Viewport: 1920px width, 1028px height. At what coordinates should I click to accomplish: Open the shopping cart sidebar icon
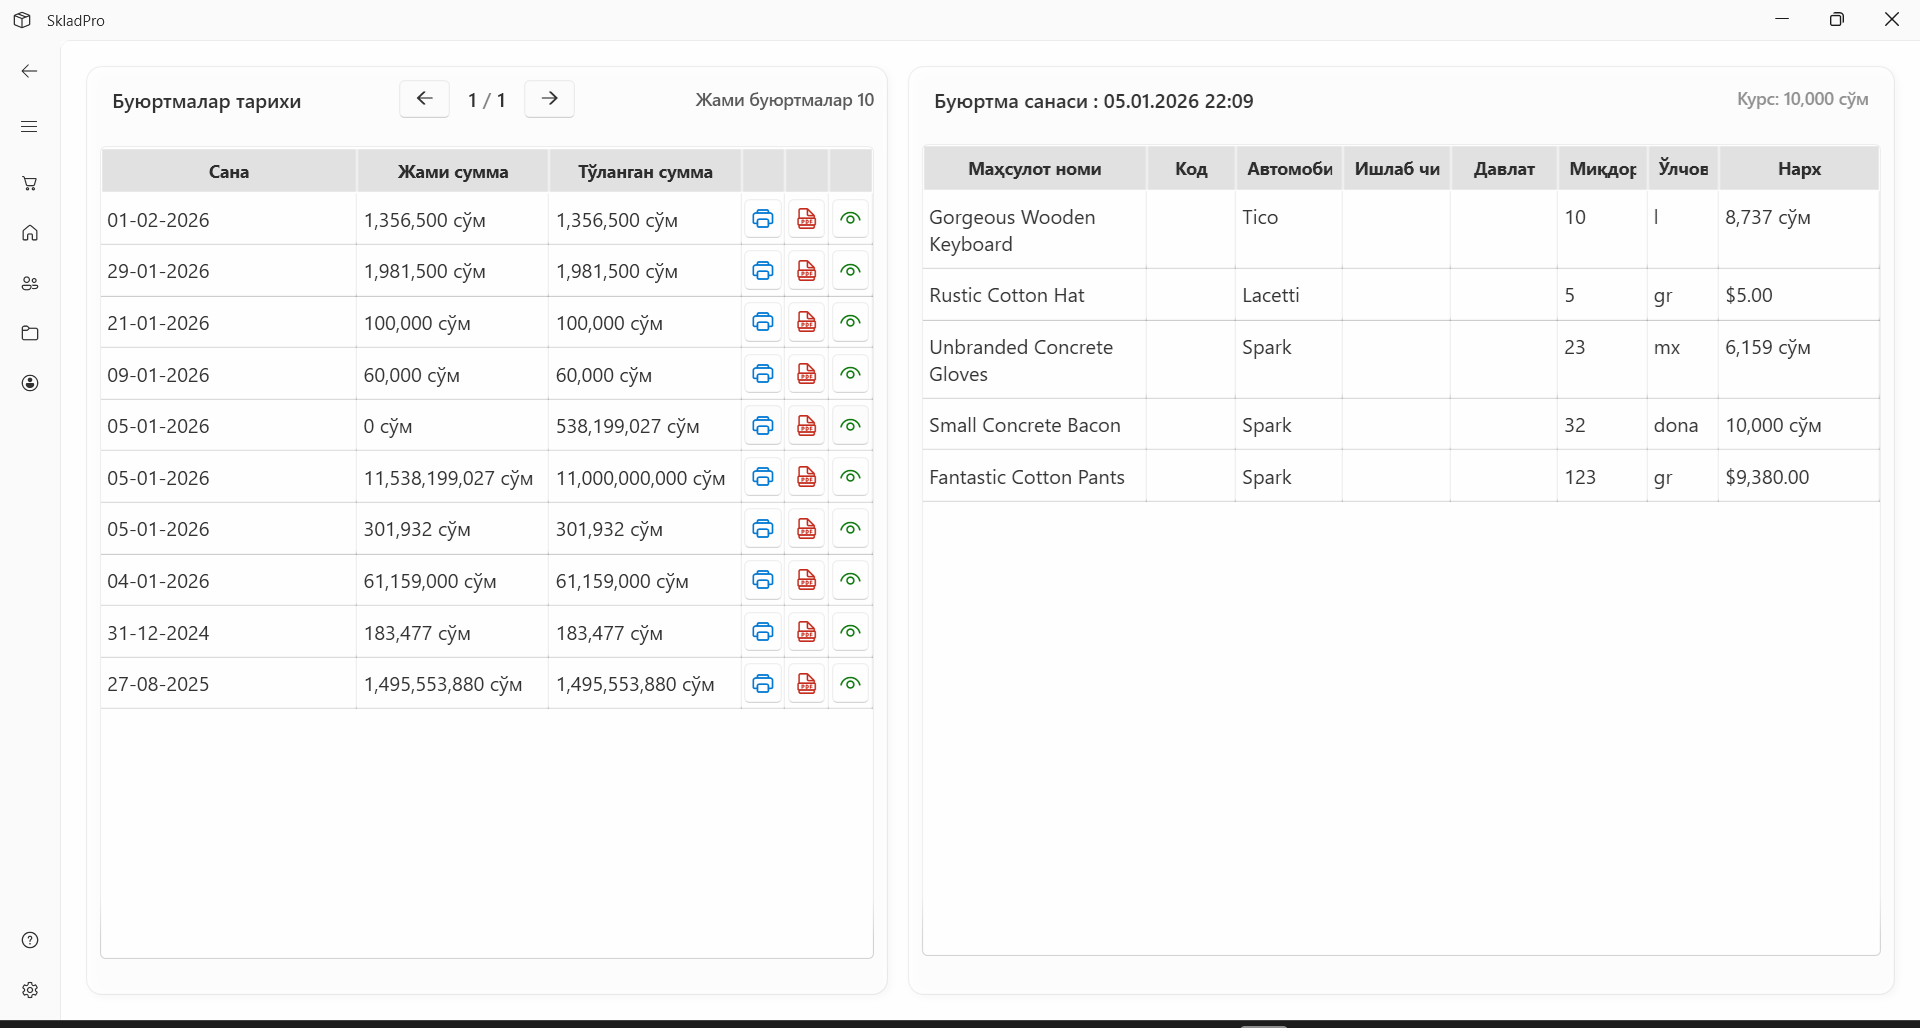(30, 183)
